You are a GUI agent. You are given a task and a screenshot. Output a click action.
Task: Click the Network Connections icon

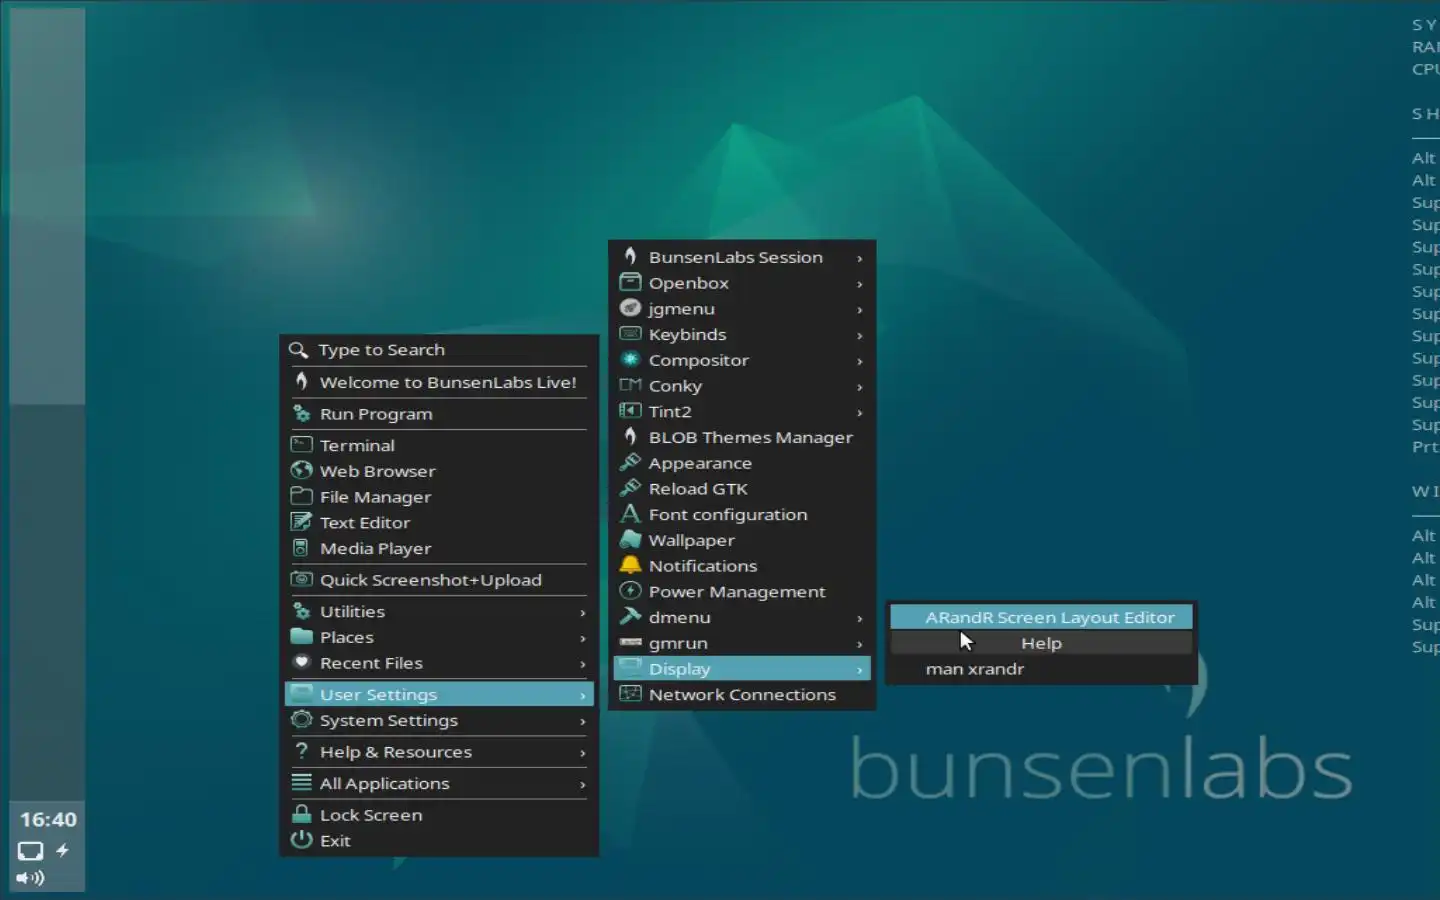point(630,694)
